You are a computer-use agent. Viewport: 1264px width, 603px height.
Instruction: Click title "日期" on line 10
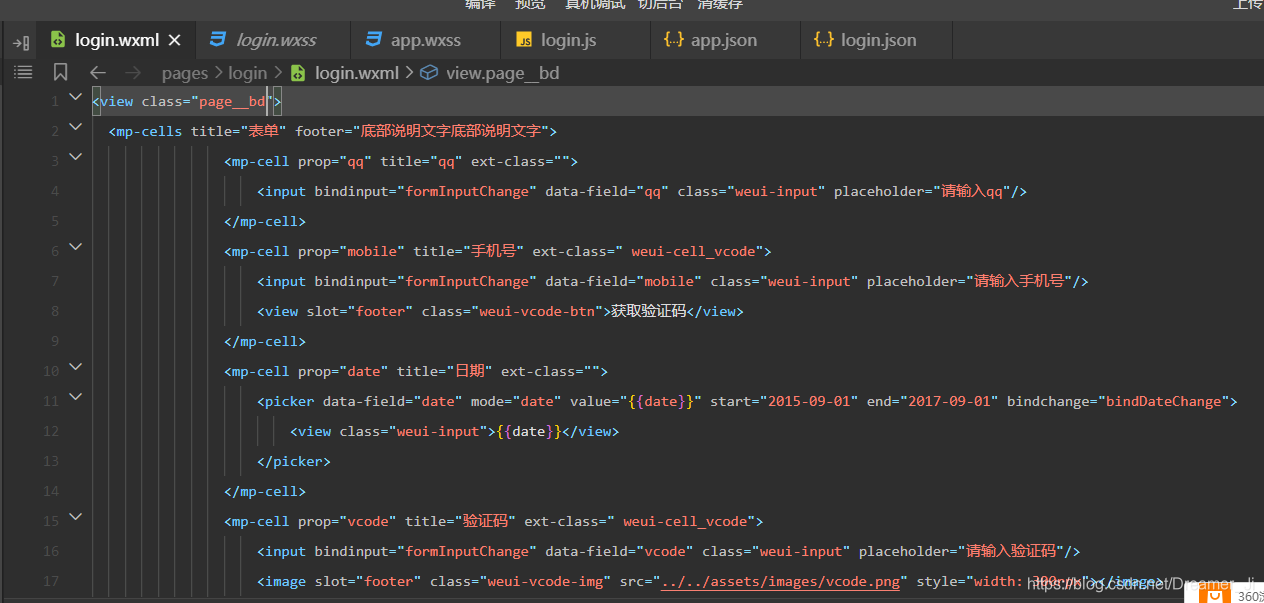tap(470, 371)
